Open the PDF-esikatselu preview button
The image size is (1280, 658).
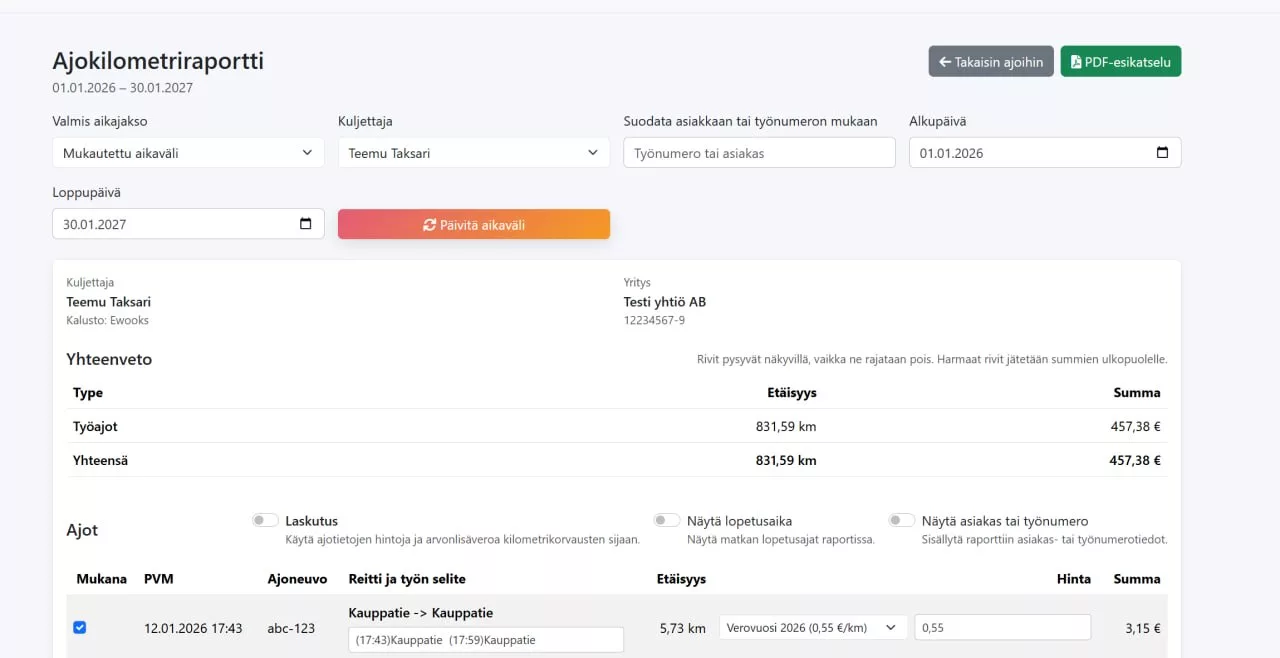click(x=1121, y=62)
